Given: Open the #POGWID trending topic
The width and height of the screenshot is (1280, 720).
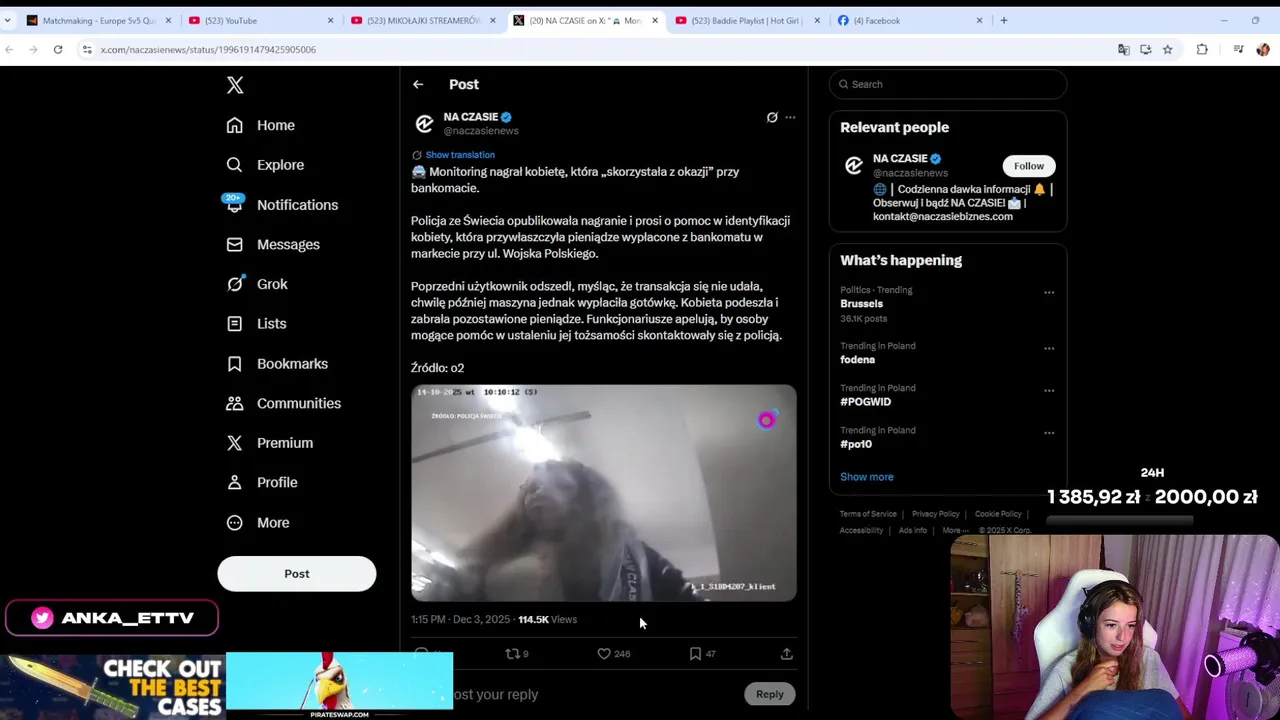Looking at the screenshot, I should pos(865,402).
